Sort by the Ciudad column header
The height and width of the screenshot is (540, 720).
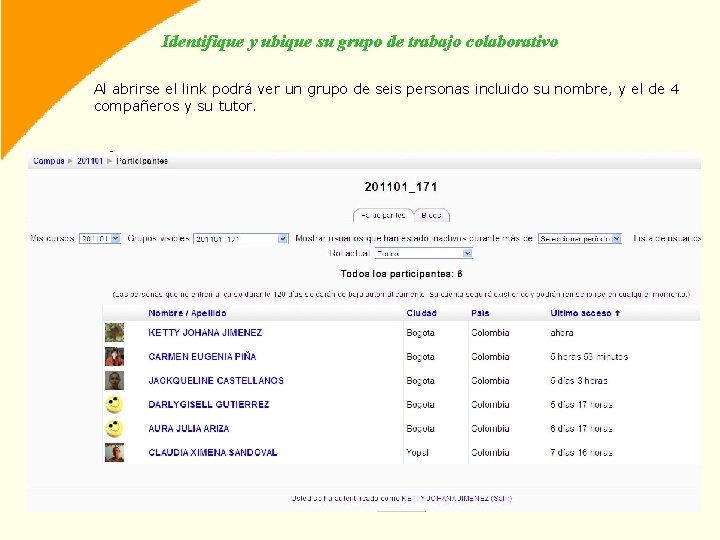422,313
